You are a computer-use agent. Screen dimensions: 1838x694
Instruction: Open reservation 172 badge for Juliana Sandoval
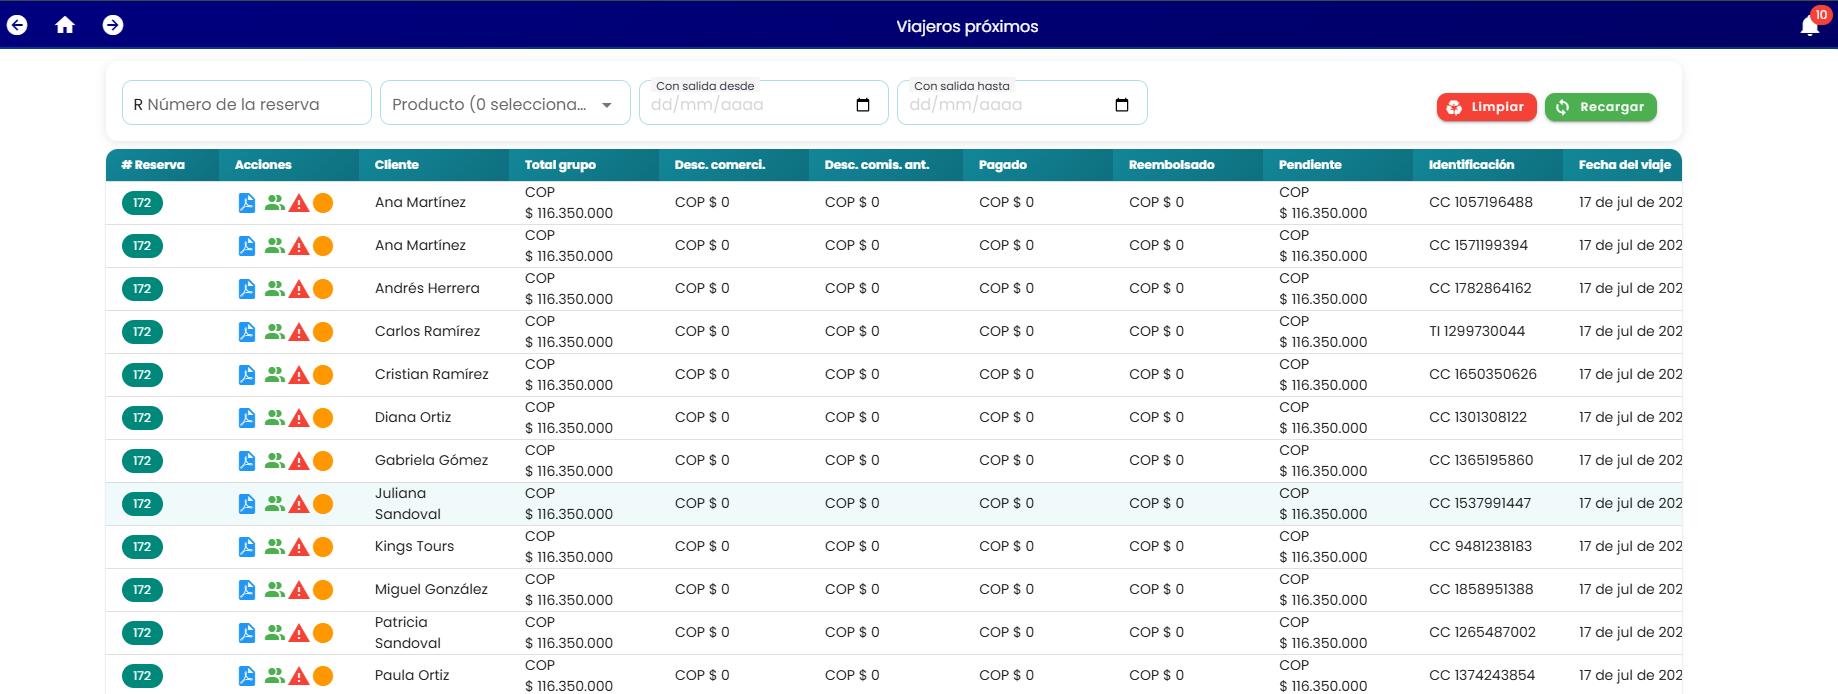coord(142,504)
